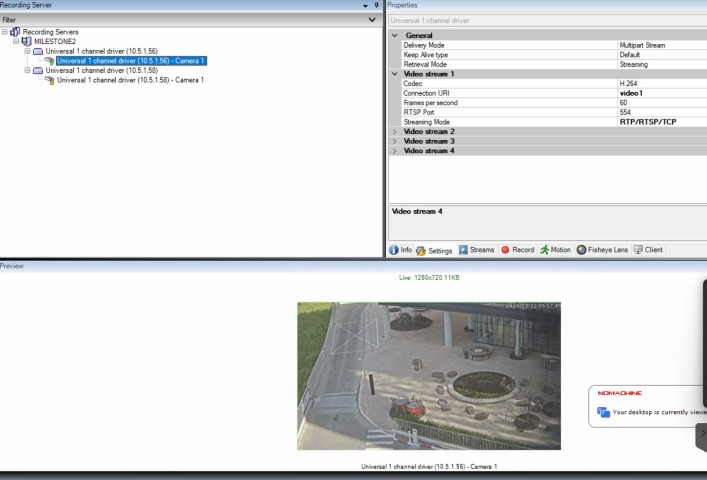Viewport: 707px width, 480px height.
Task: Click the 10.5.1.56 driver hardware icon
Action: coord(38,51)
